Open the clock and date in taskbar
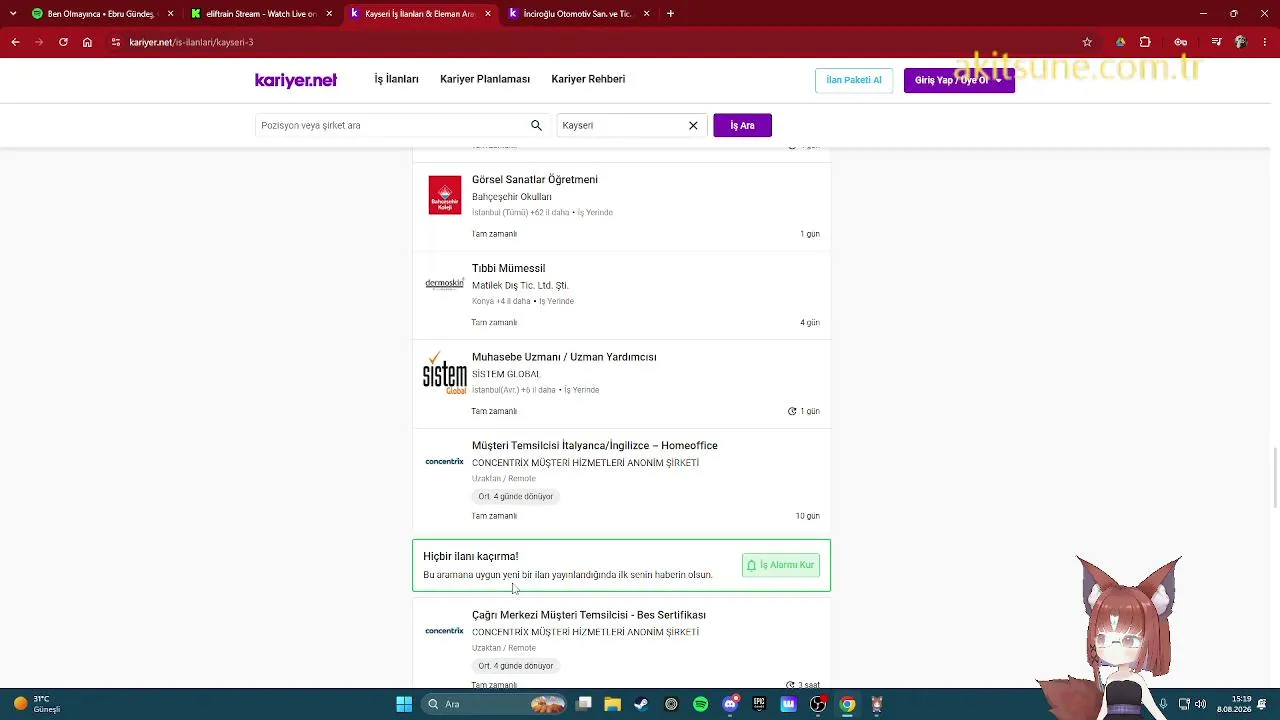The height and width of the screenshot is (720, 1280). [x=1234, y=704]
